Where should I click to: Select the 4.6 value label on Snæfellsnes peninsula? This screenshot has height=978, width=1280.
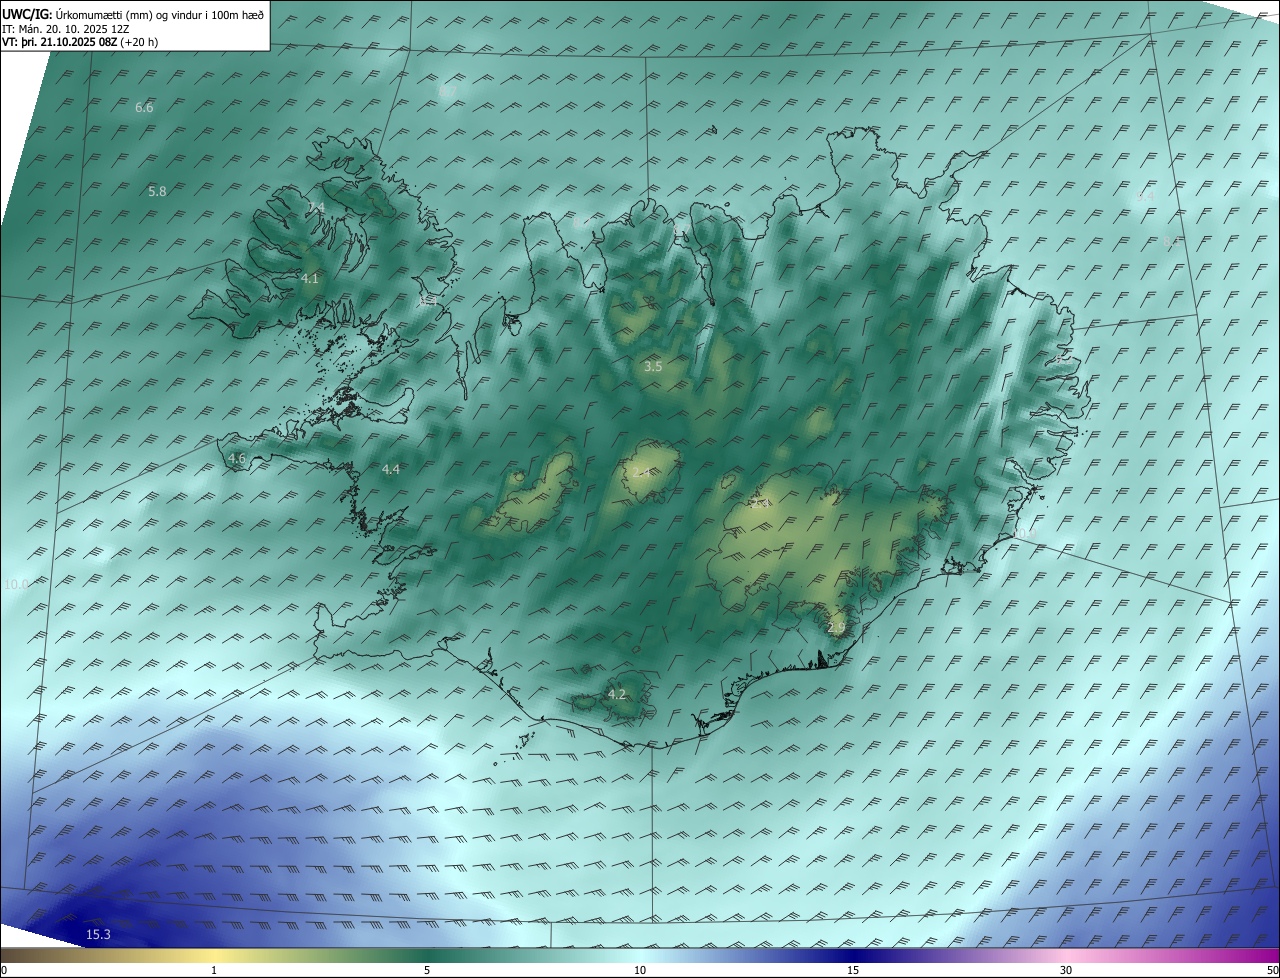pyautogui.click(x=237, y=458)
